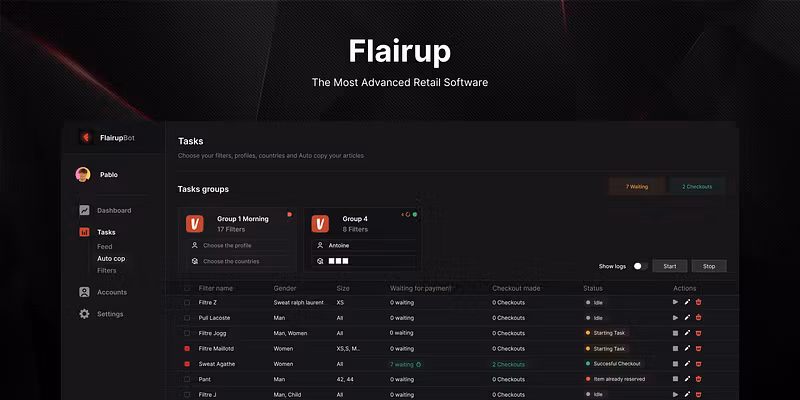Click the Starting Task status in Filtre Jogg row
800x400 pixels.
point(606,333)
